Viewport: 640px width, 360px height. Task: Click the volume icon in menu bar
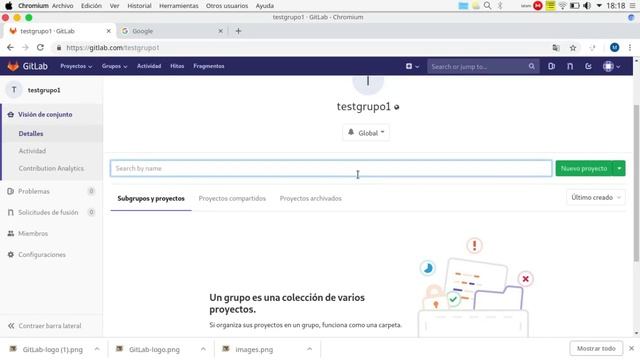[x=587, y=6]
